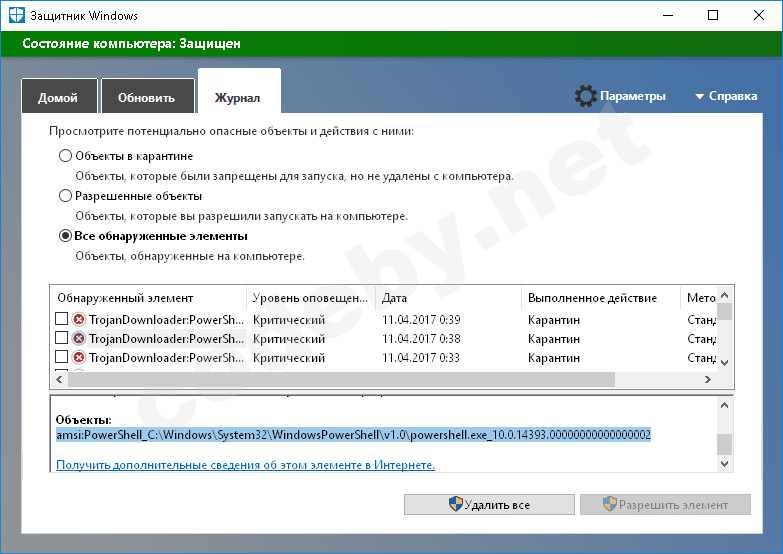Click Карантин cell in 0:39 row
The image size is (783, 554).
(554, 320)
